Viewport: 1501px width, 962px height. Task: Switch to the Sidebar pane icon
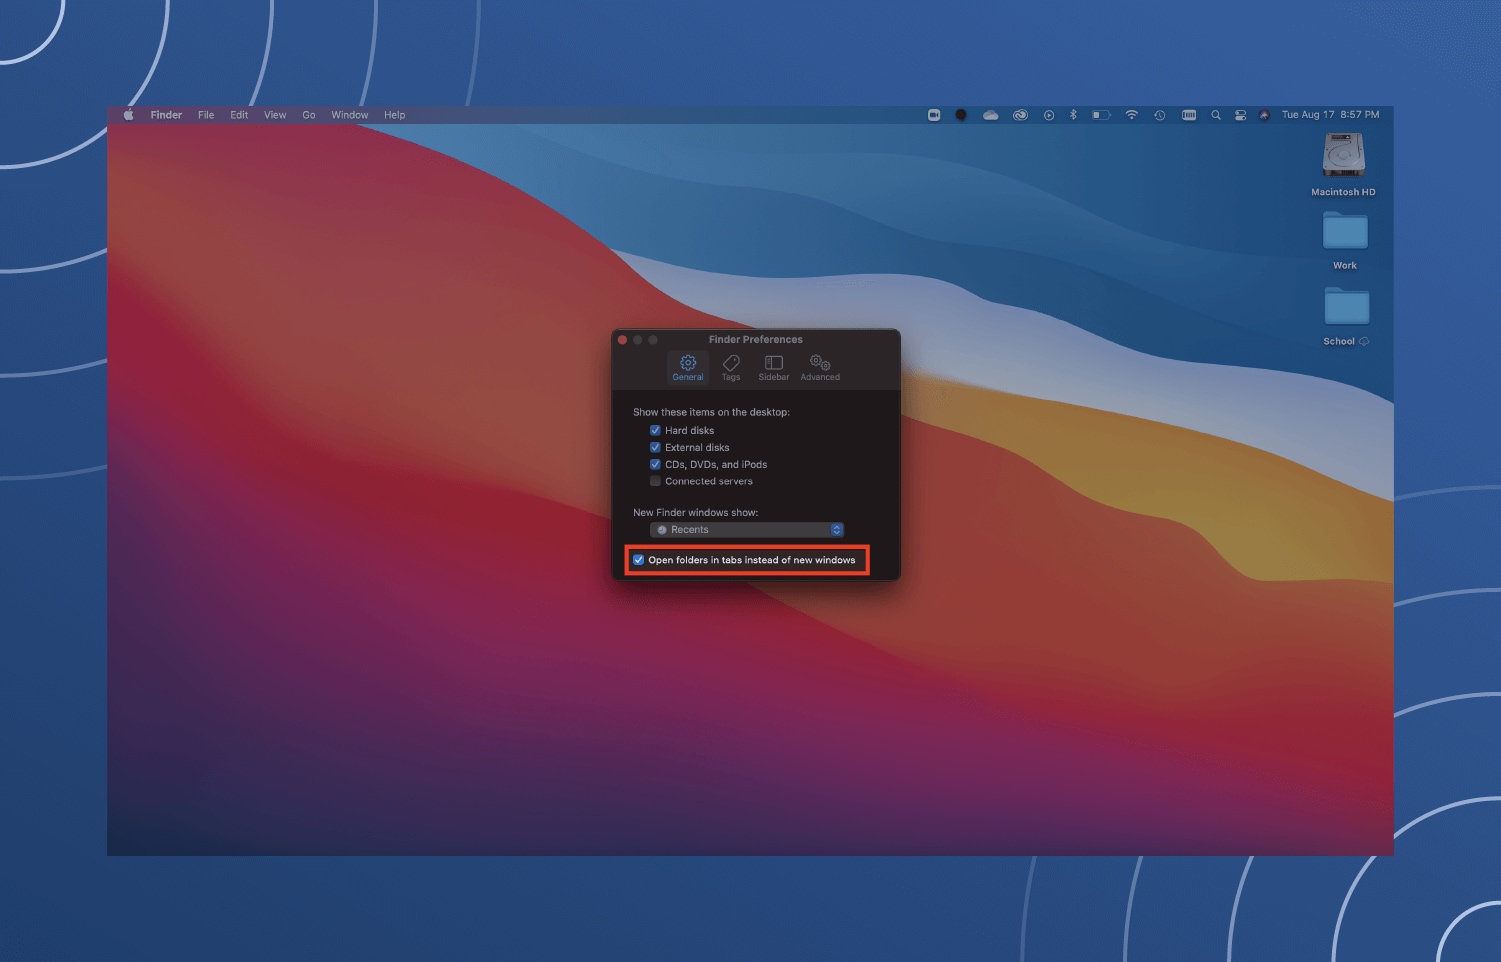point(773,366)
